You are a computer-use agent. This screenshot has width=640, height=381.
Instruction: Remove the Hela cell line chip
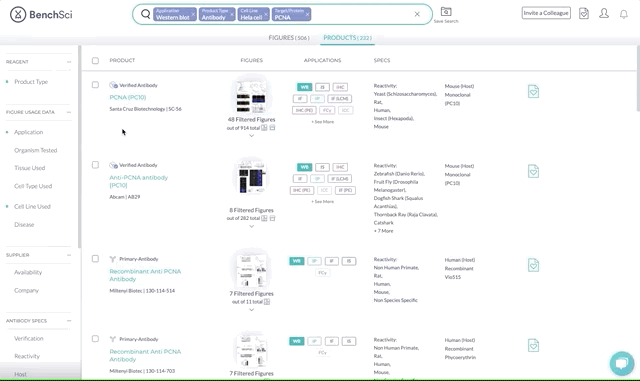click(266, 15)
